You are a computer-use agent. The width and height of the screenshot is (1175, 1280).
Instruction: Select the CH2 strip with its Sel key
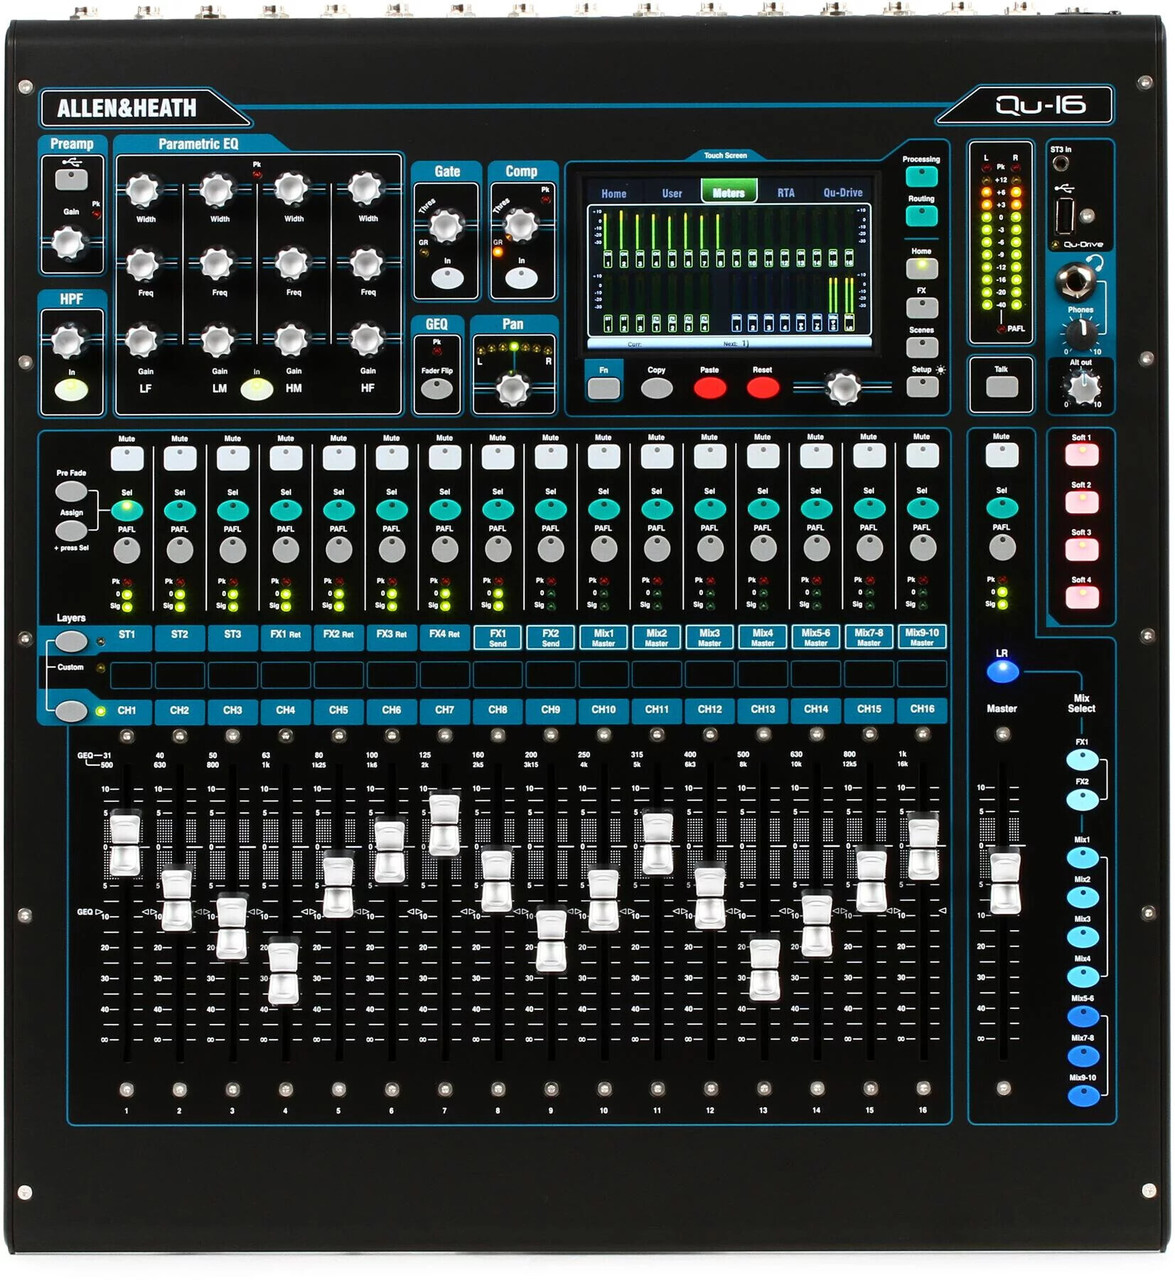pos(180,510)
